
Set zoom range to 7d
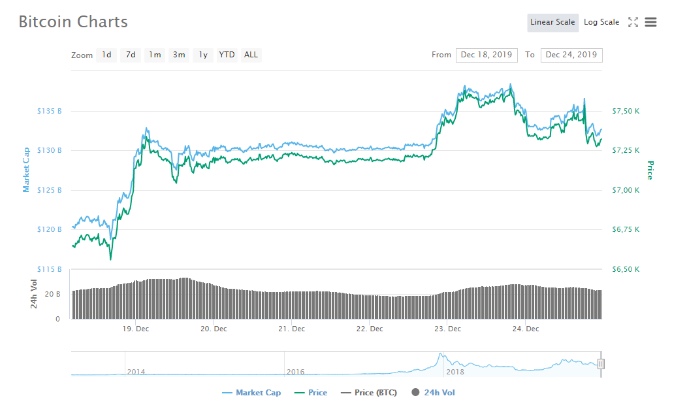click(x=130, y=55)
